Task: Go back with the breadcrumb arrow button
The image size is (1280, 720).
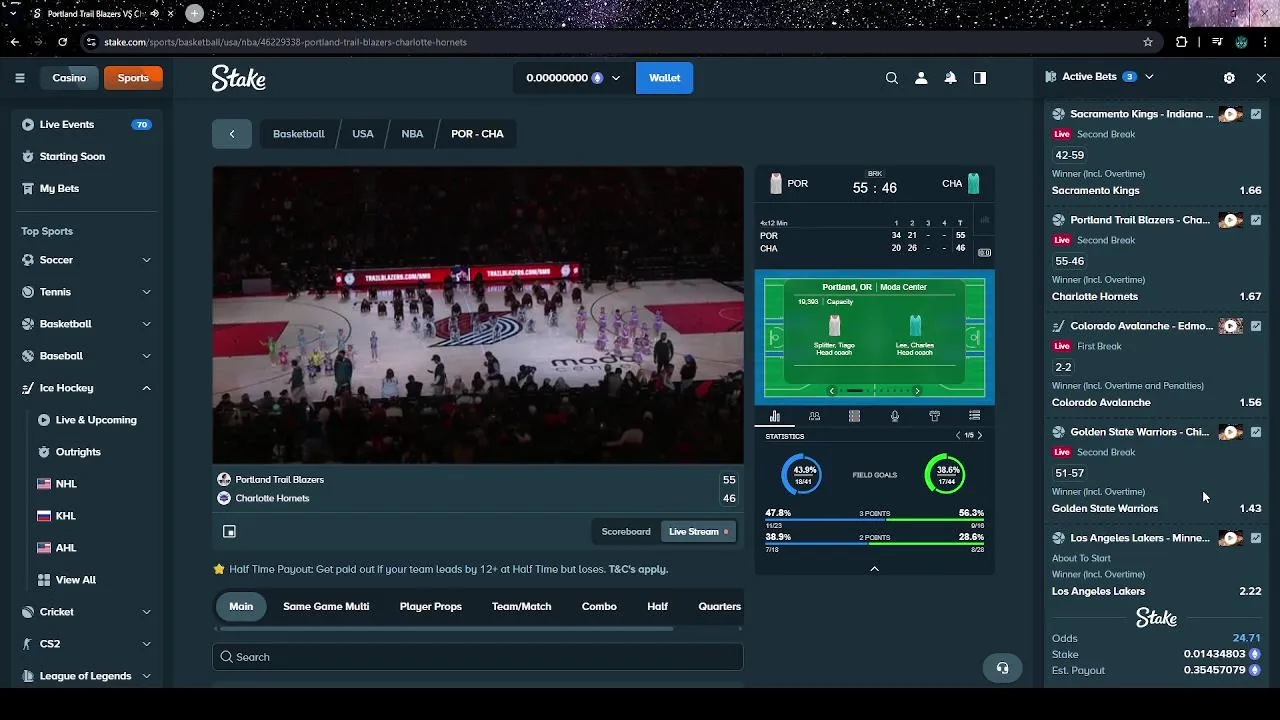Action: pyautogui.click(x=232, y=134)
